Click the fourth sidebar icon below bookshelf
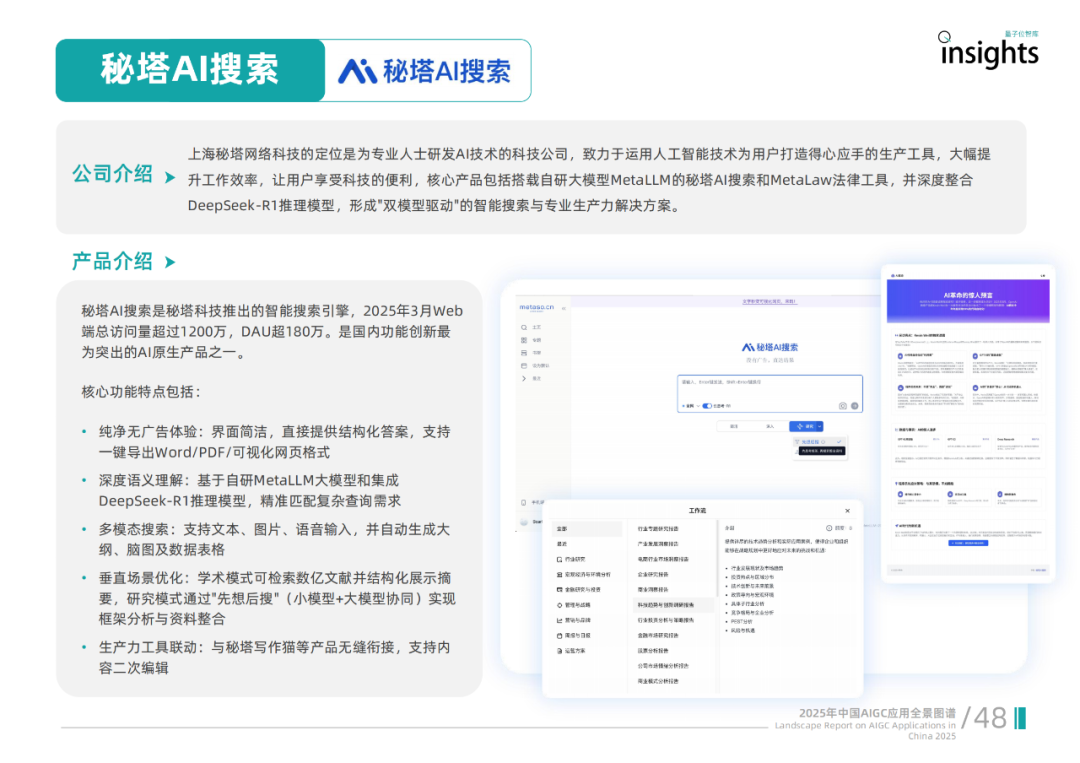This screenshot has width=1080, height=763. tap(524, 366)
